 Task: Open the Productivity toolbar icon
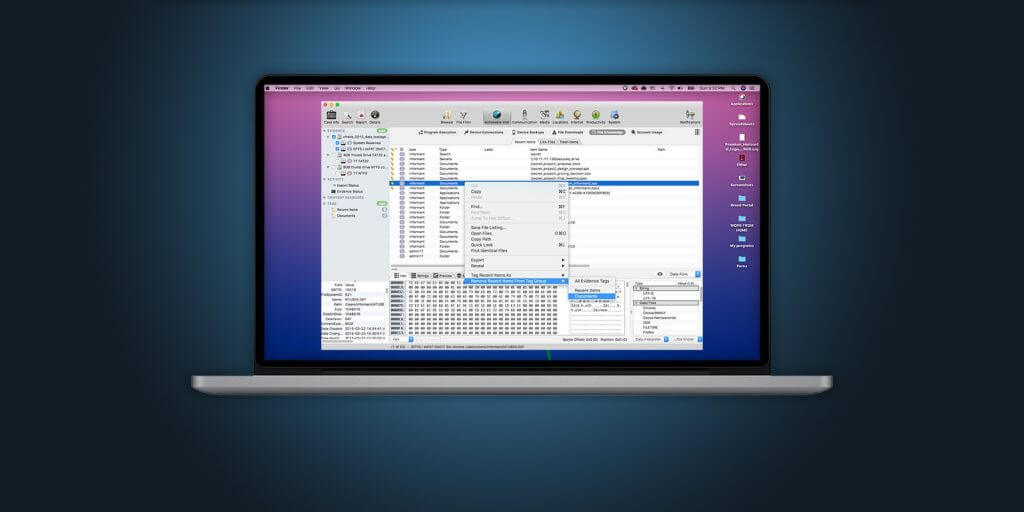[x=596, y=115]
